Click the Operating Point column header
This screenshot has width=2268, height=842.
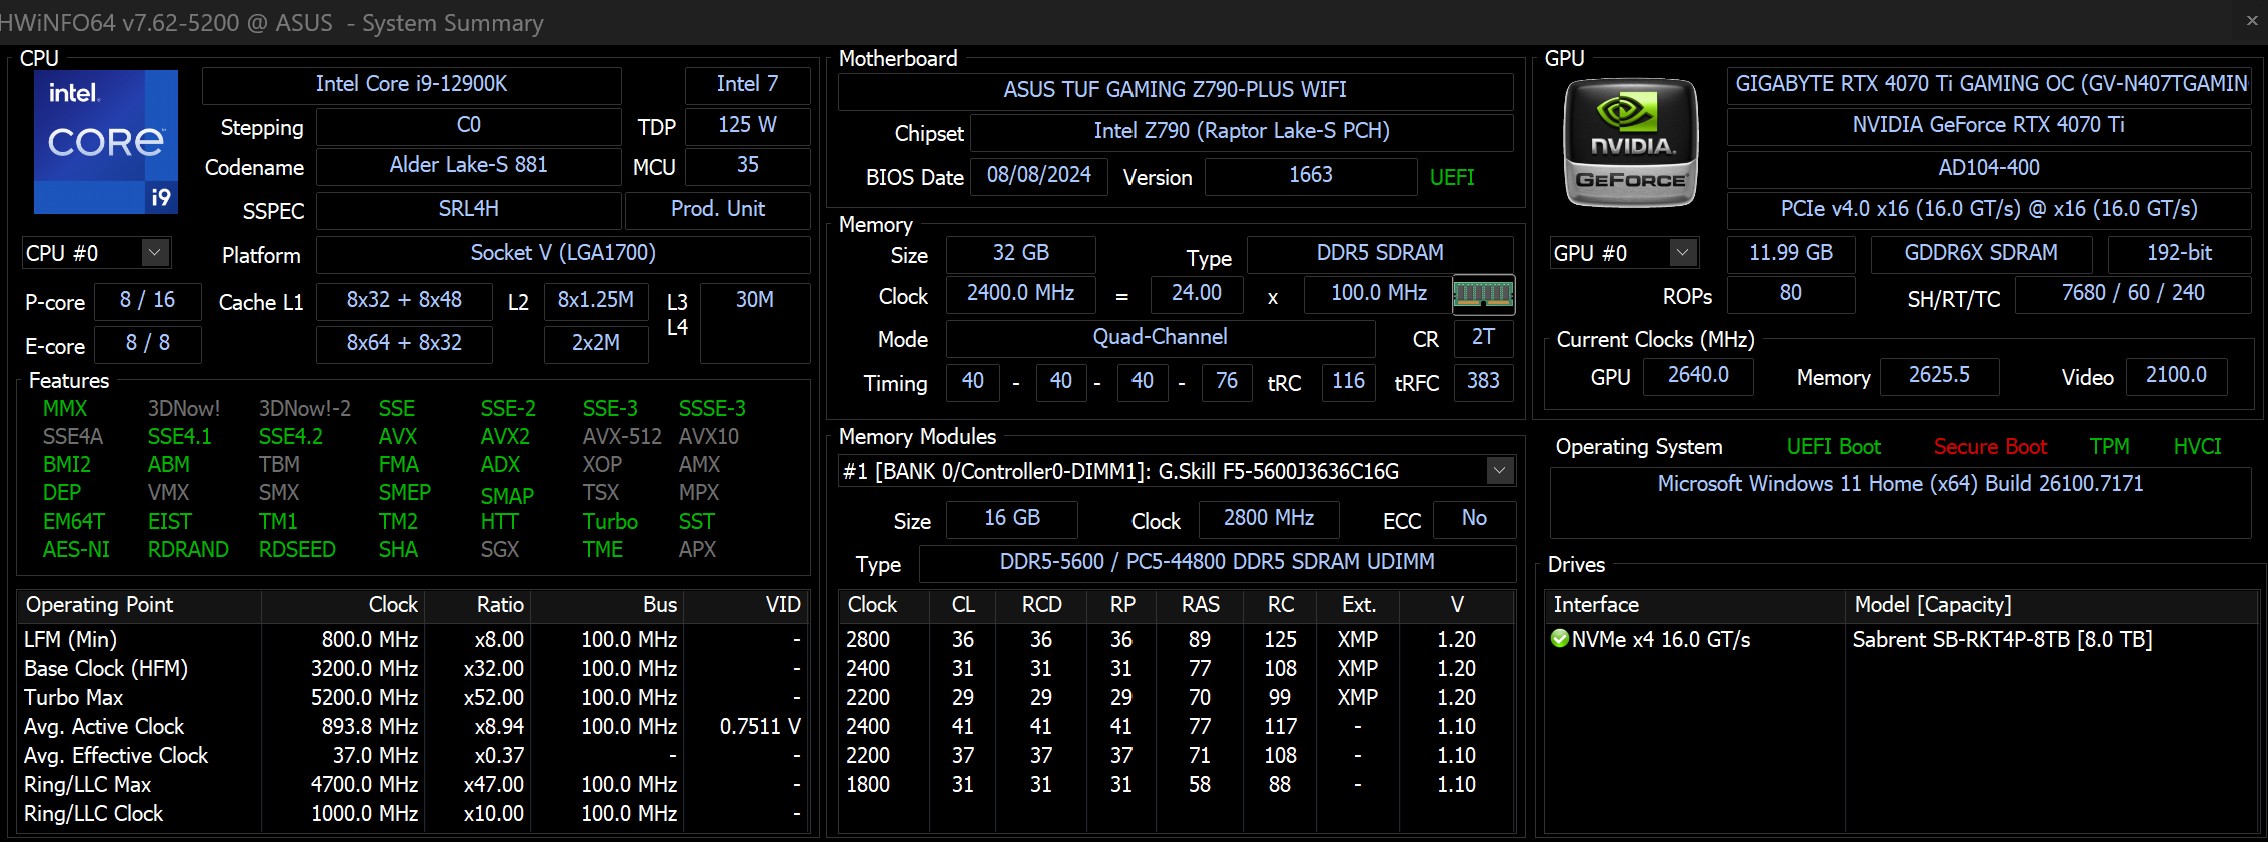pyautogui.click(x=99, y=605)
